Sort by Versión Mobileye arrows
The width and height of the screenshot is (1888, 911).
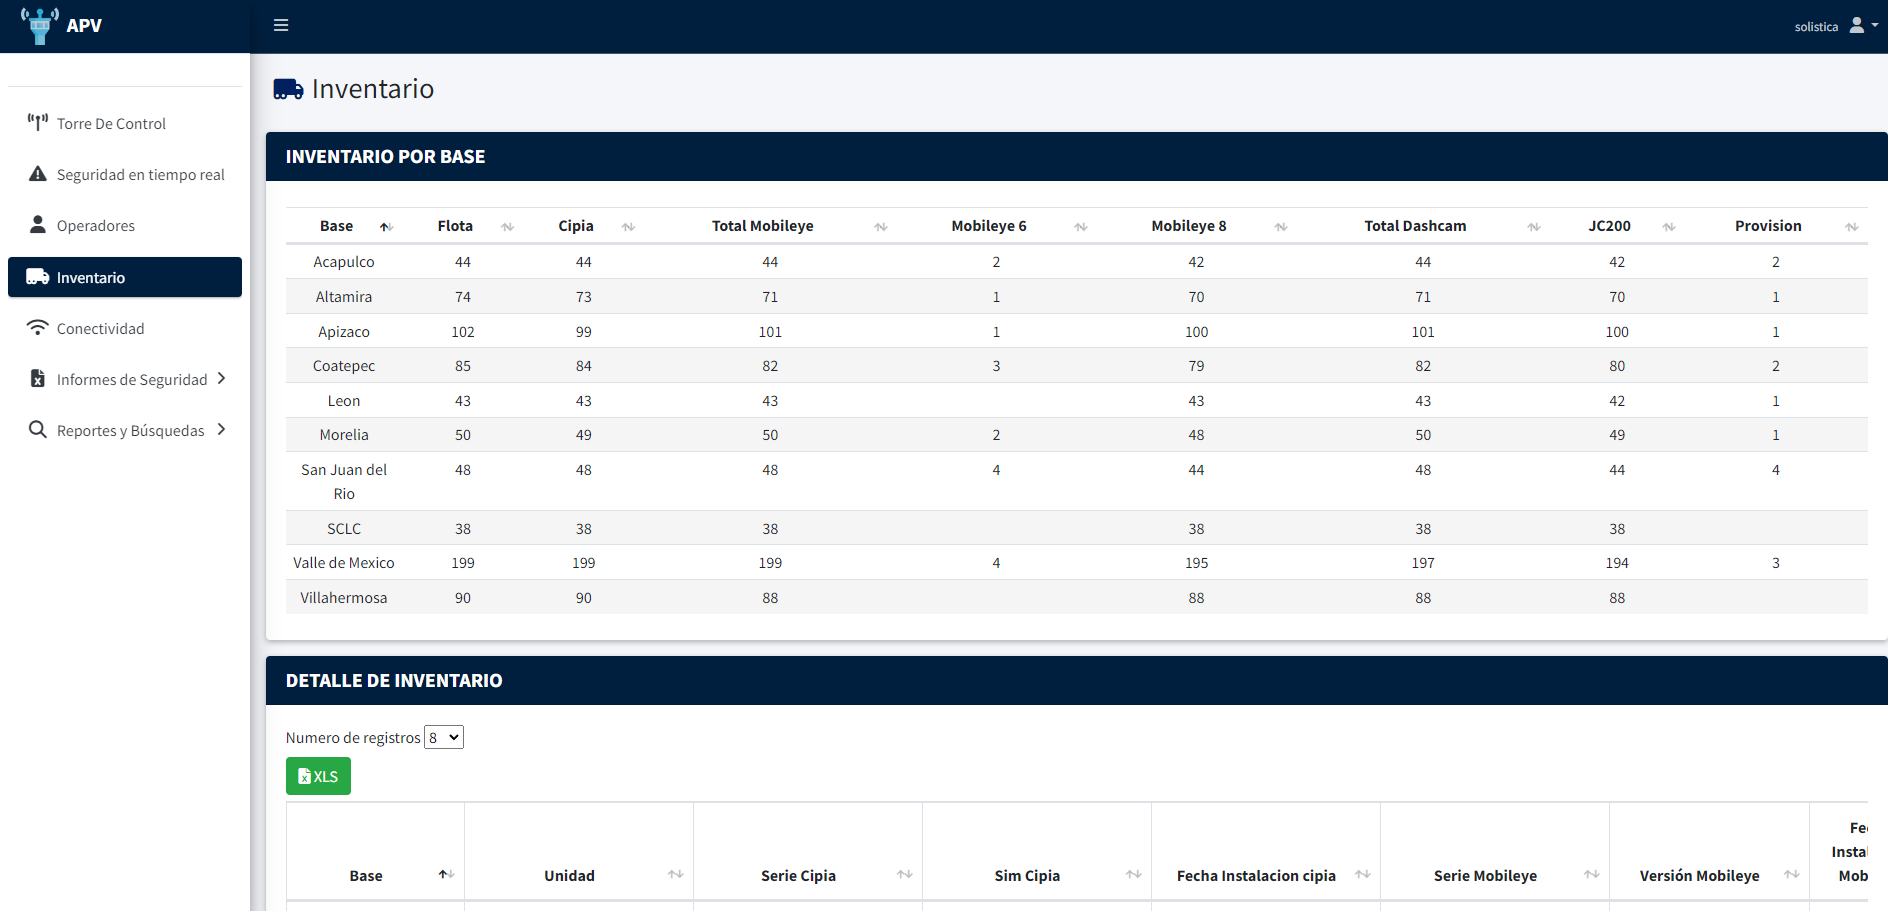[1792, 874]
